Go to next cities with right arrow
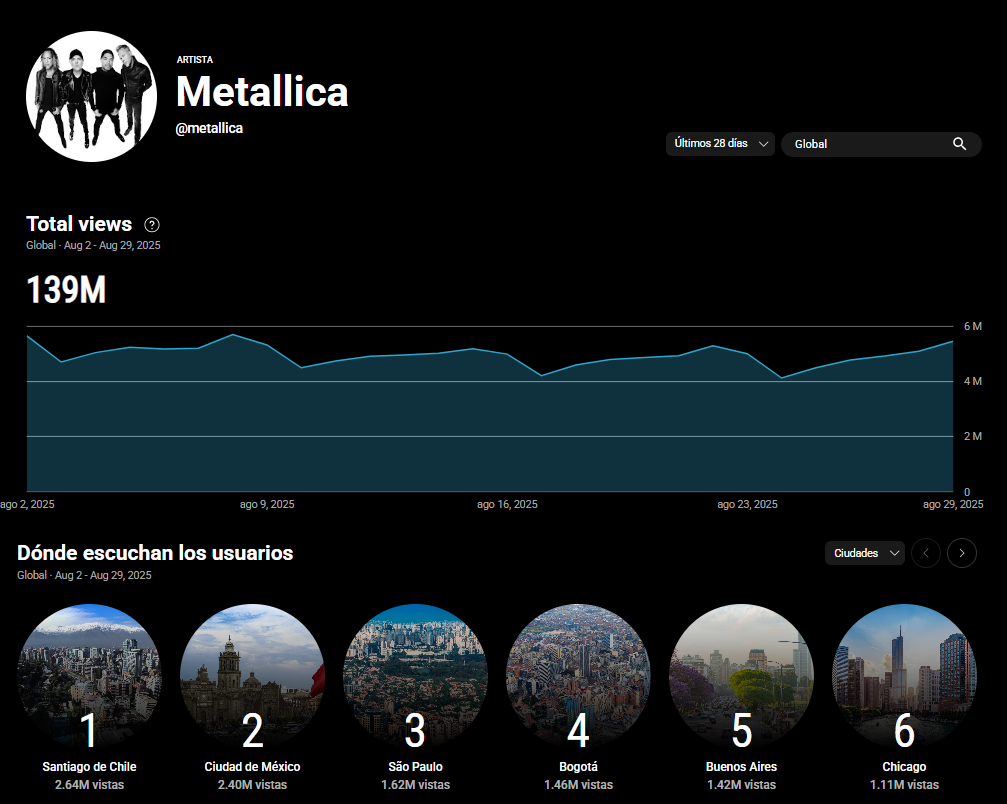 point(961,553)
